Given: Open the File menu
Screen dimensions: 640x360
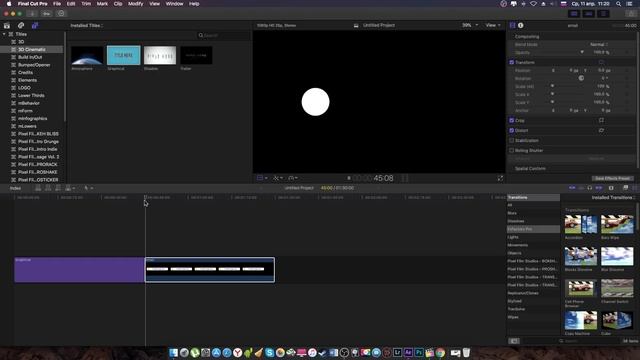Looking at the screenshot, I should (57, 4).
